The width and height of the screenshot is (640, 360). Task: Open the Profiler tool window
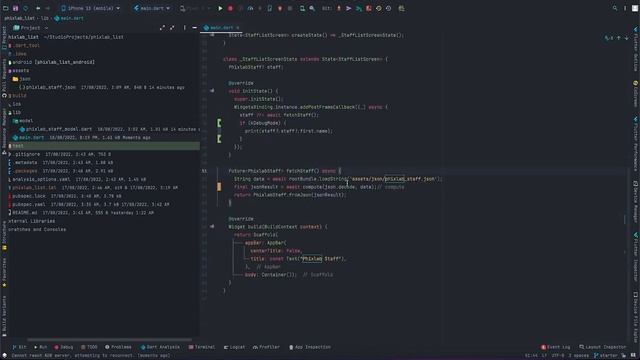pos(266,347)
